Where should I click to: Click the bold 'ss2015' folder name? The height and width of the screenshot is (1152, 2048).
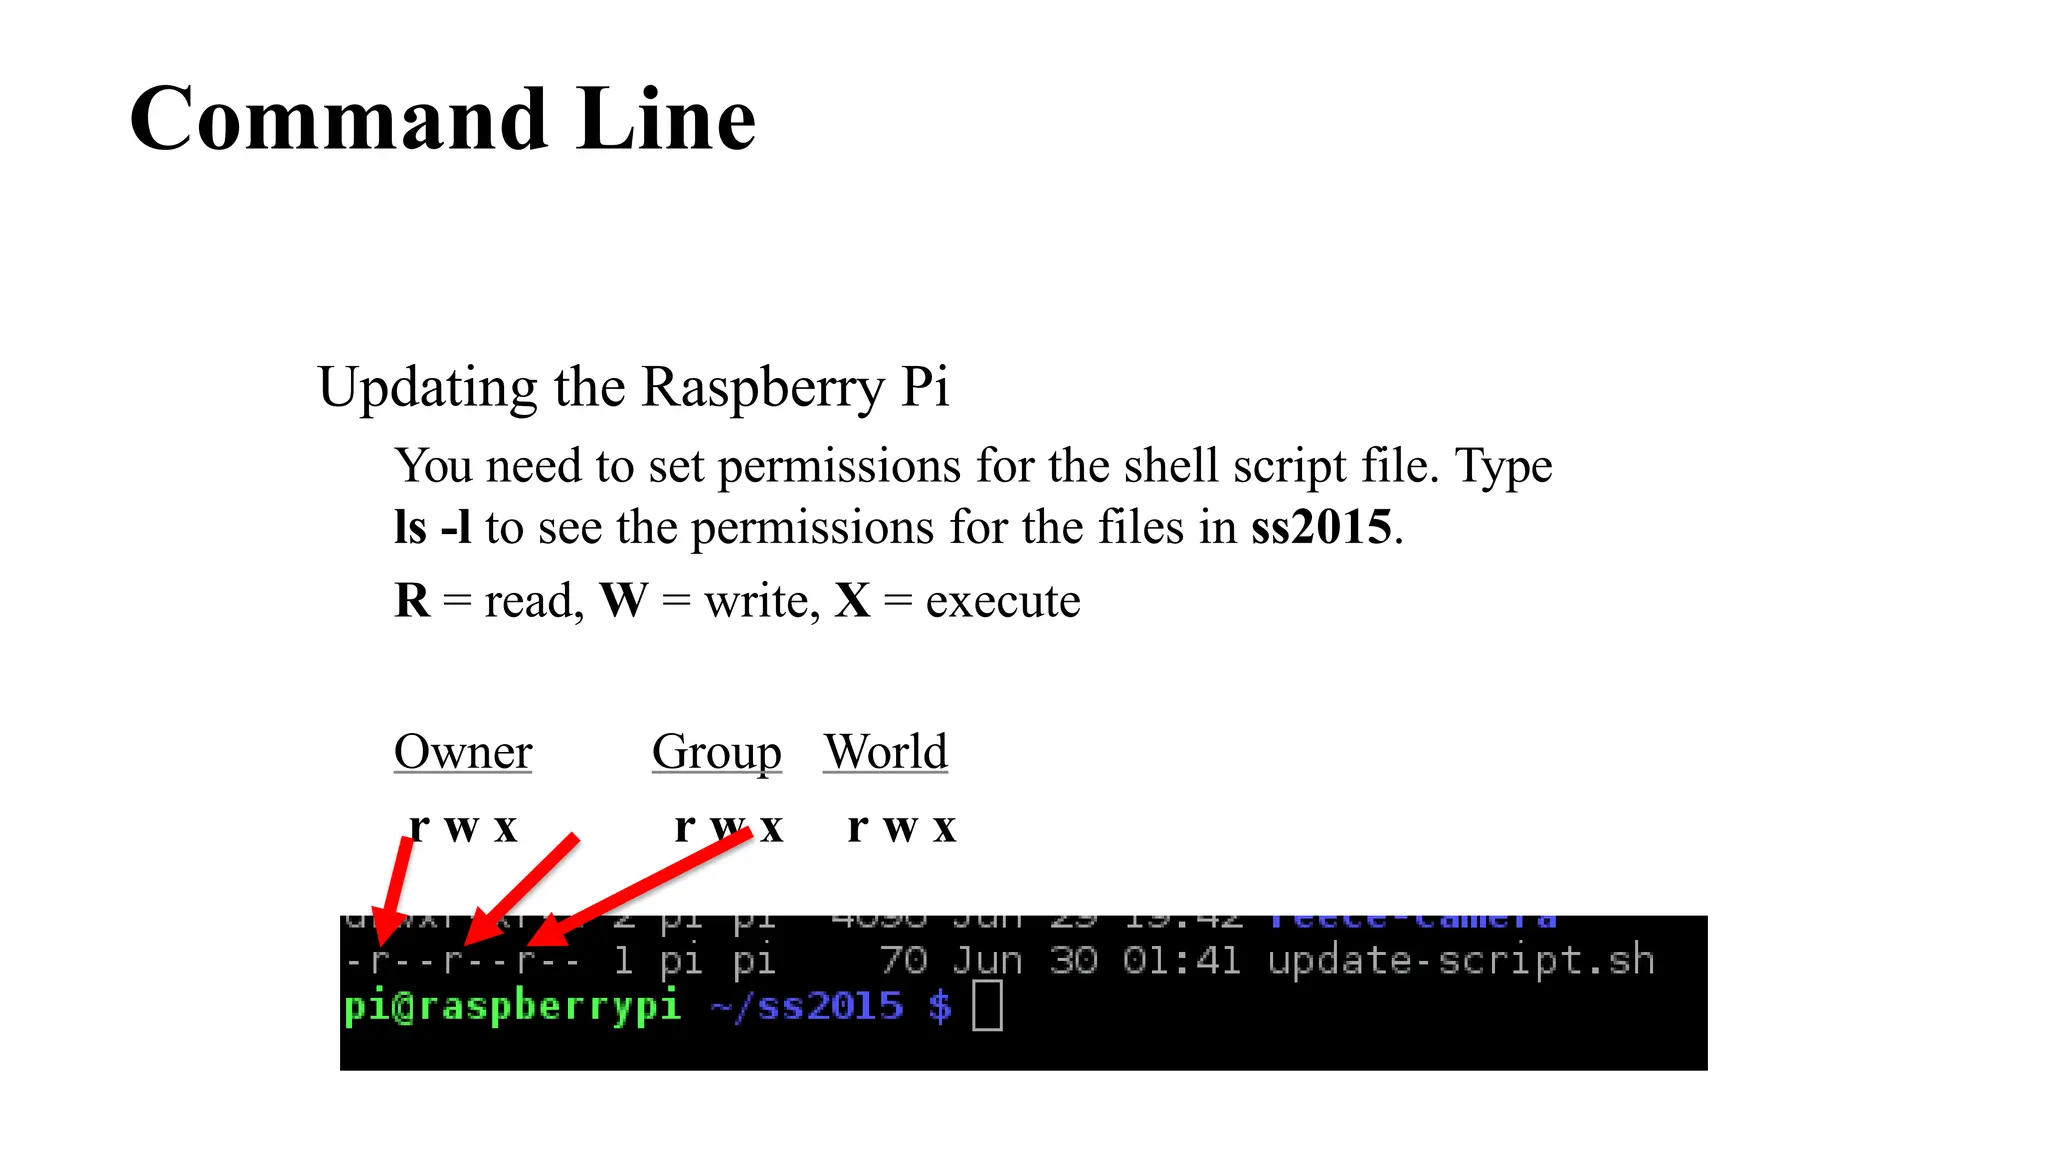1321,527
